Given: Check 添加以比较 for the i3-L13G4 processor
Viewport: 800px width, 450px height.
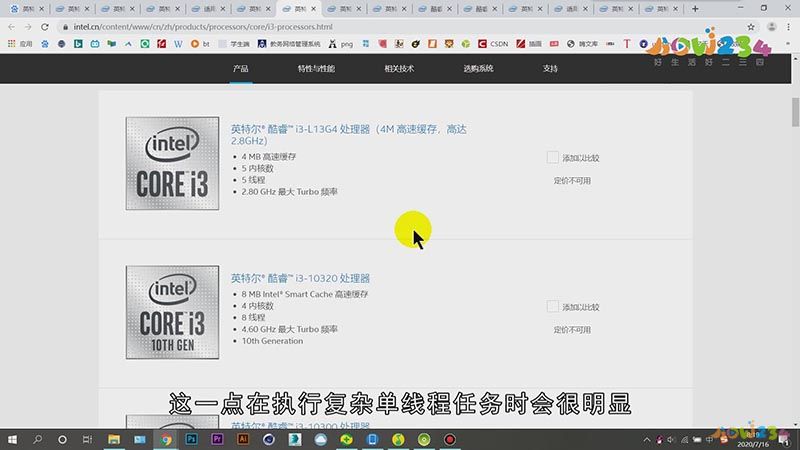Looking at the screenshot, I should click(x=552, y=157).
